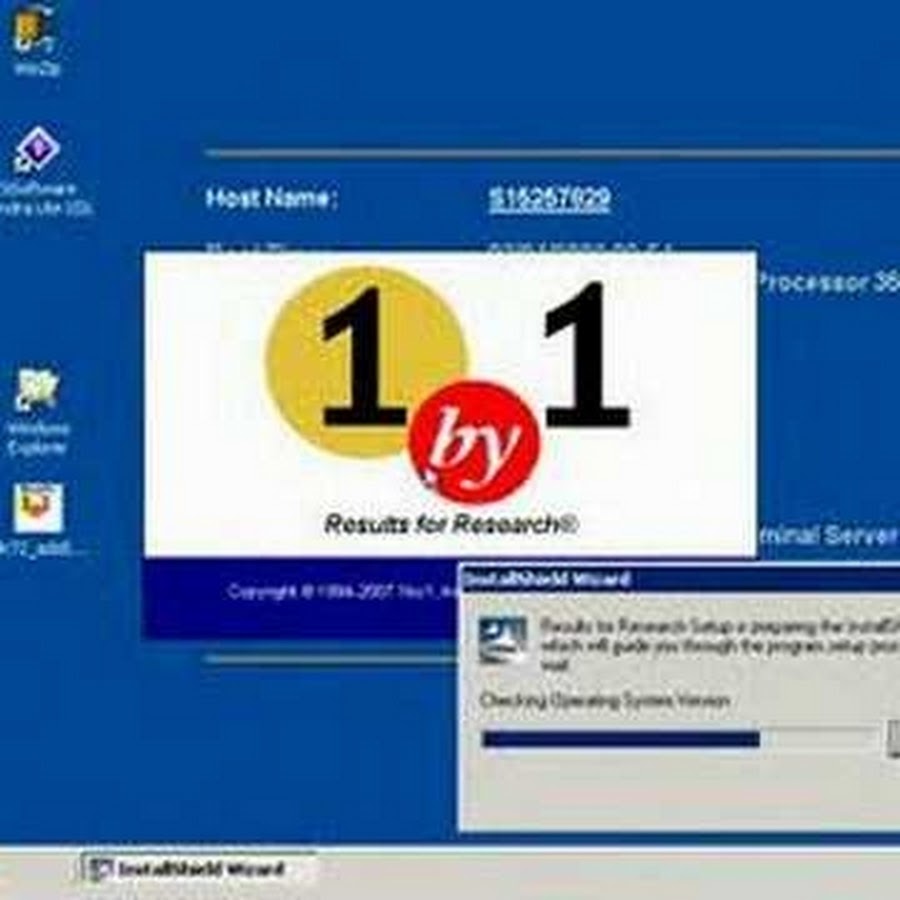Open the installer file icon on desktop

point(38,508)
